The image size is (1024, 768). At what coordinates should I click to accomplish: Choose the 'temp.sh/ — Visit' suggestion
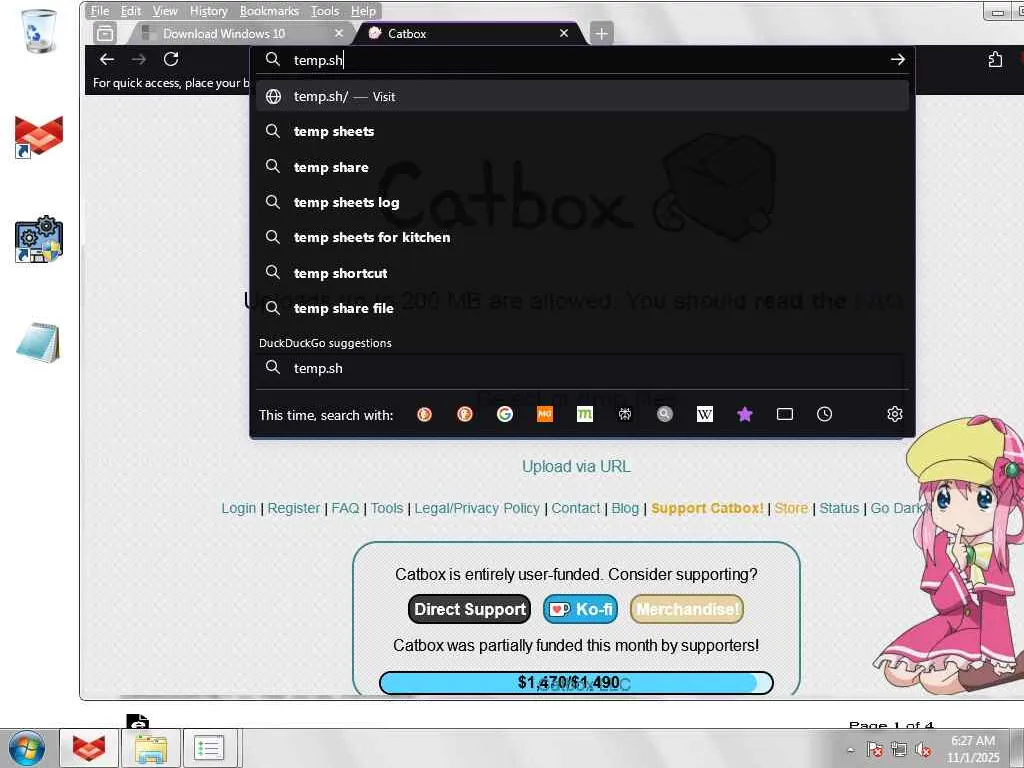point(582,96)
